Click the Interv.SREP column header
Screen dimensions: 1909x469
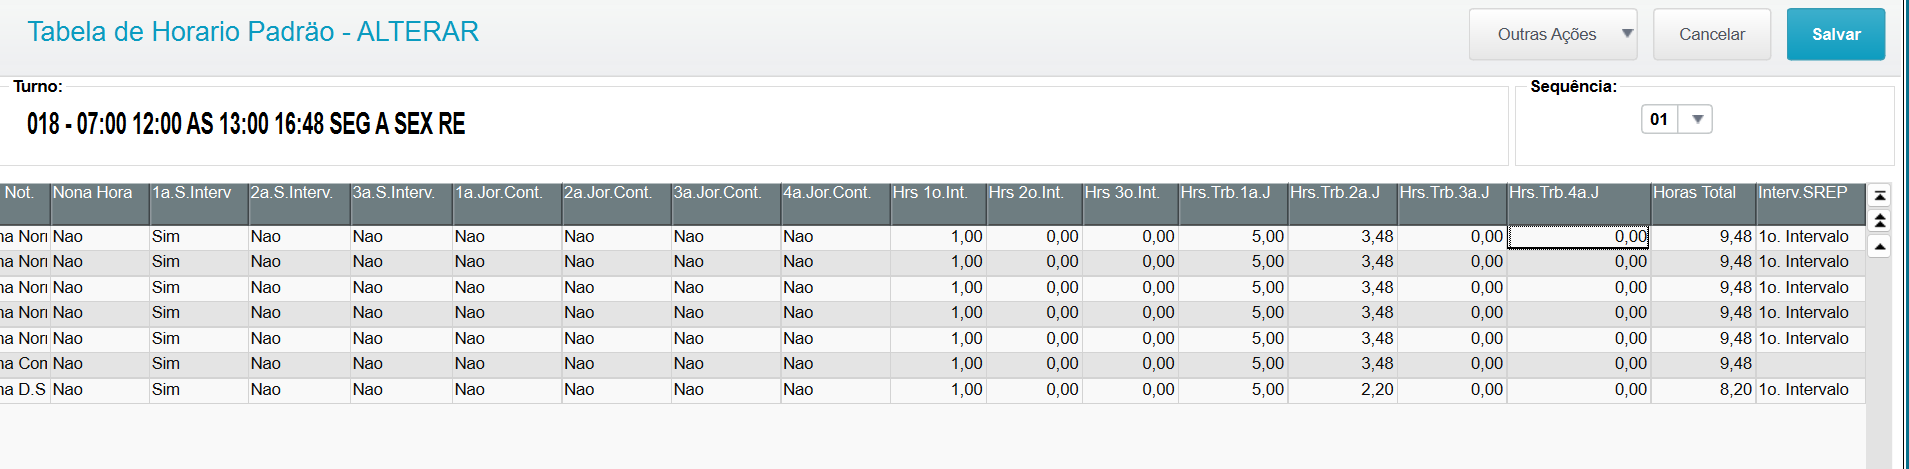pos(1809,193)
